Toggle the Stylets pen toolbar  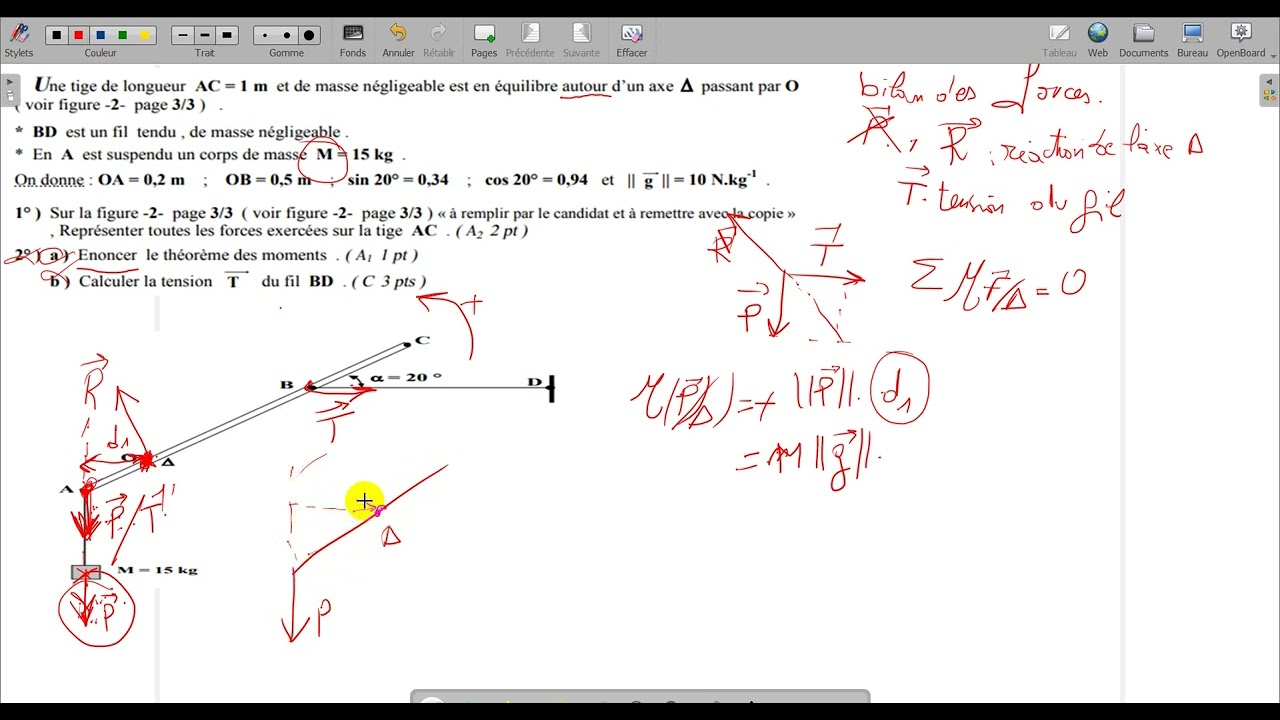[x=18, y=40]
